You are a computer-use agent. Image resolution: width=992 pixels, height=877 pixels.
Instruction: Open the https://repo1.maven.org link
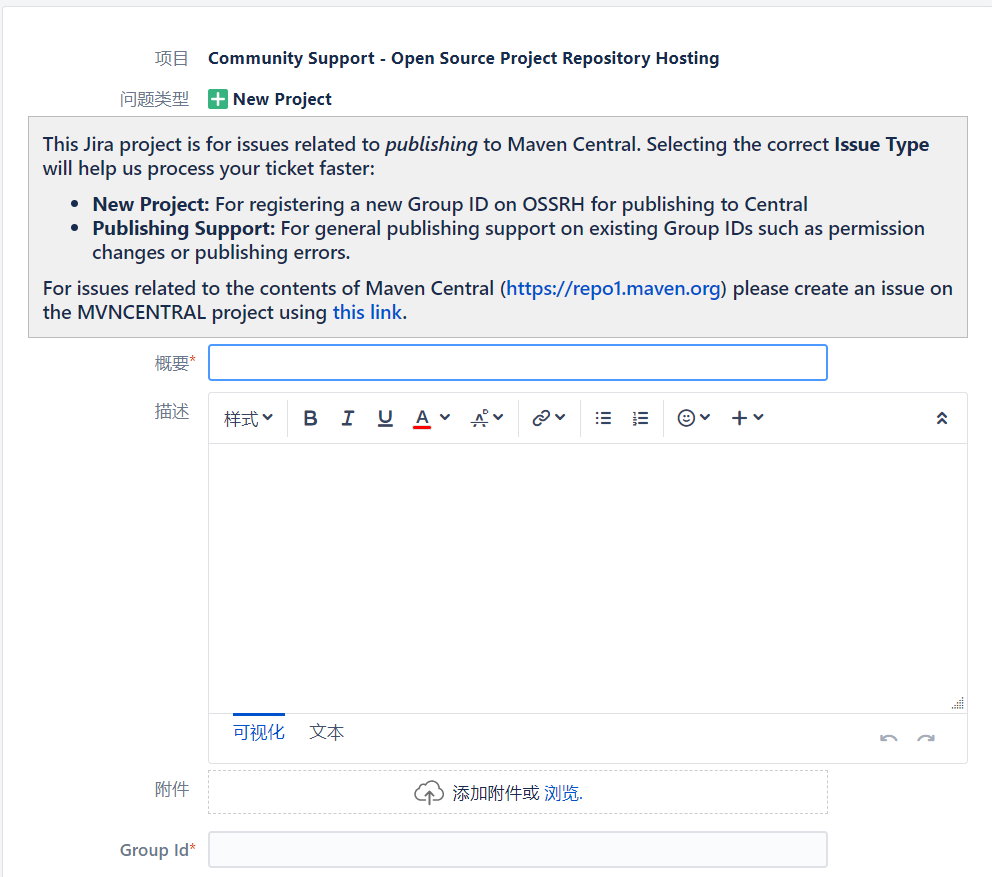pyautogui.click(x=614, y=289)
